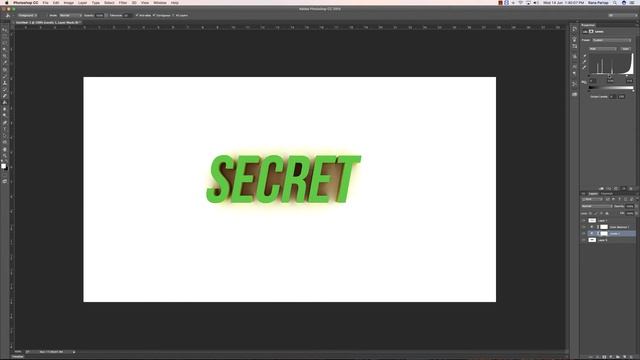Open the Mode dropdown in options bar
This screenshot has width=640, height=360.
[x=70, y=15]
